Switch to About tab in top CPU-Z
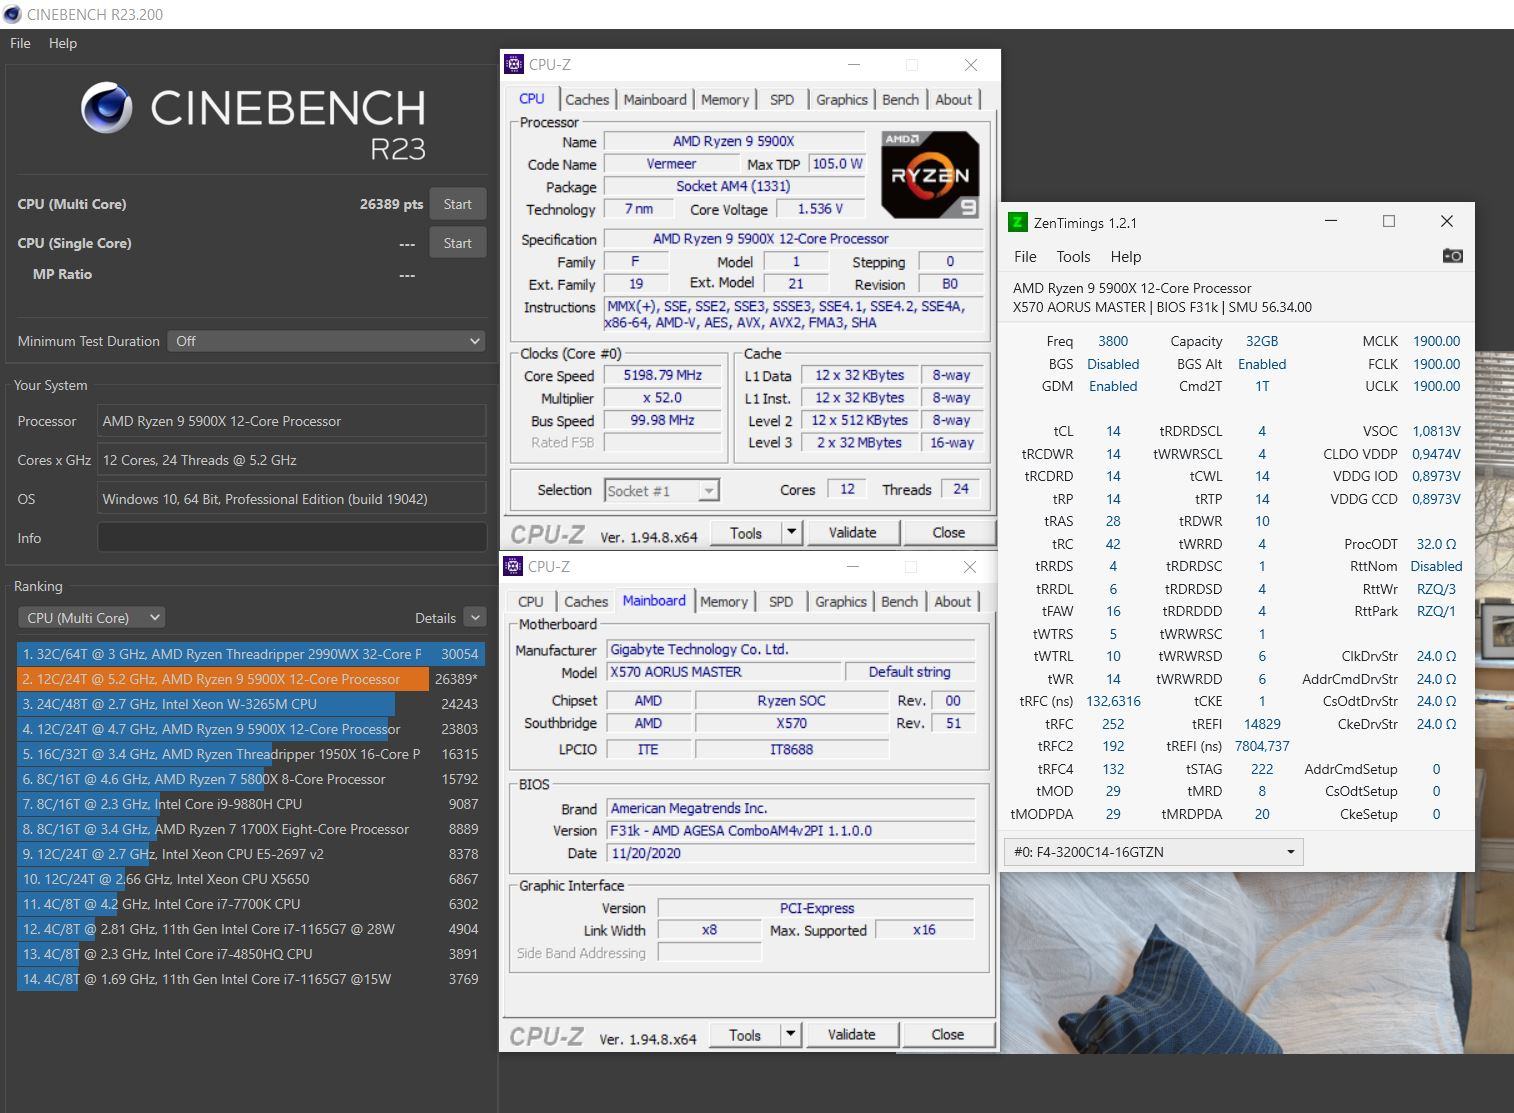Image resolution: width=1514 pixels, height=1113 pixels. tap(953, 100)
